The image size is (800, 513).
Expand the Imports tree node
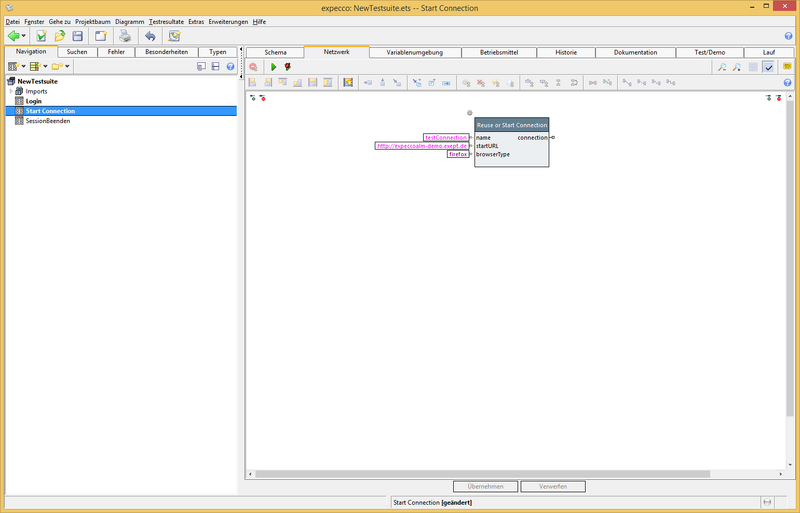point(10,91)
